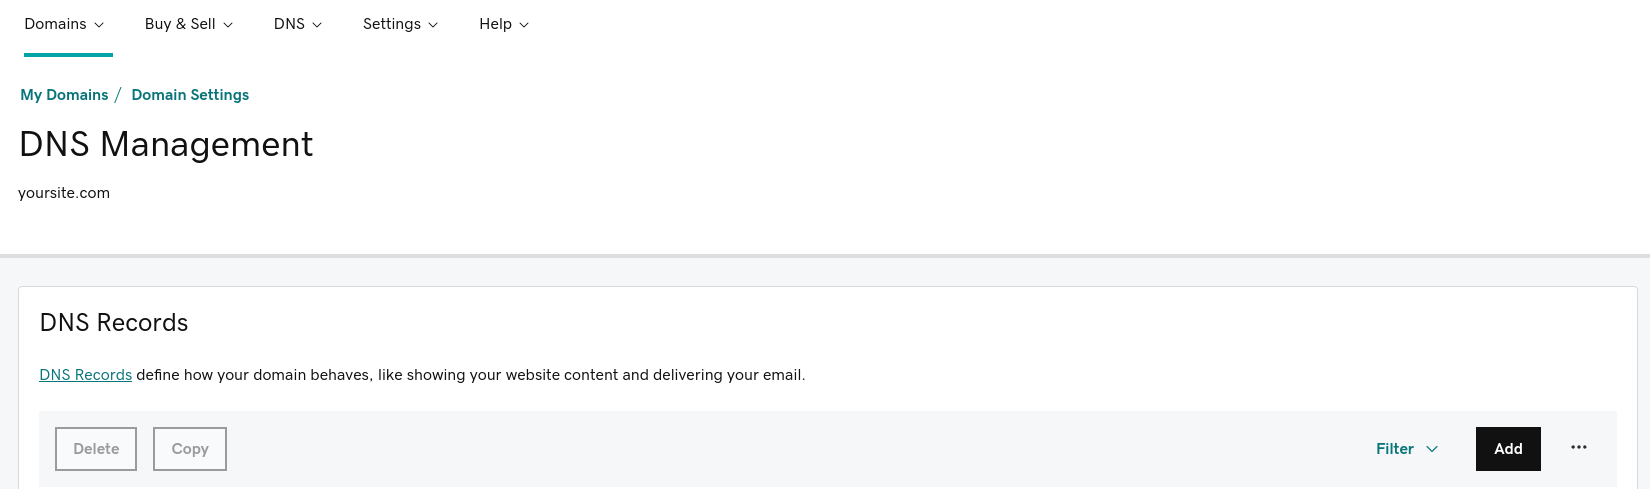Click the Filter chevron arrow
This screenshot has width=1650, height=489.
click(1432, 449)
